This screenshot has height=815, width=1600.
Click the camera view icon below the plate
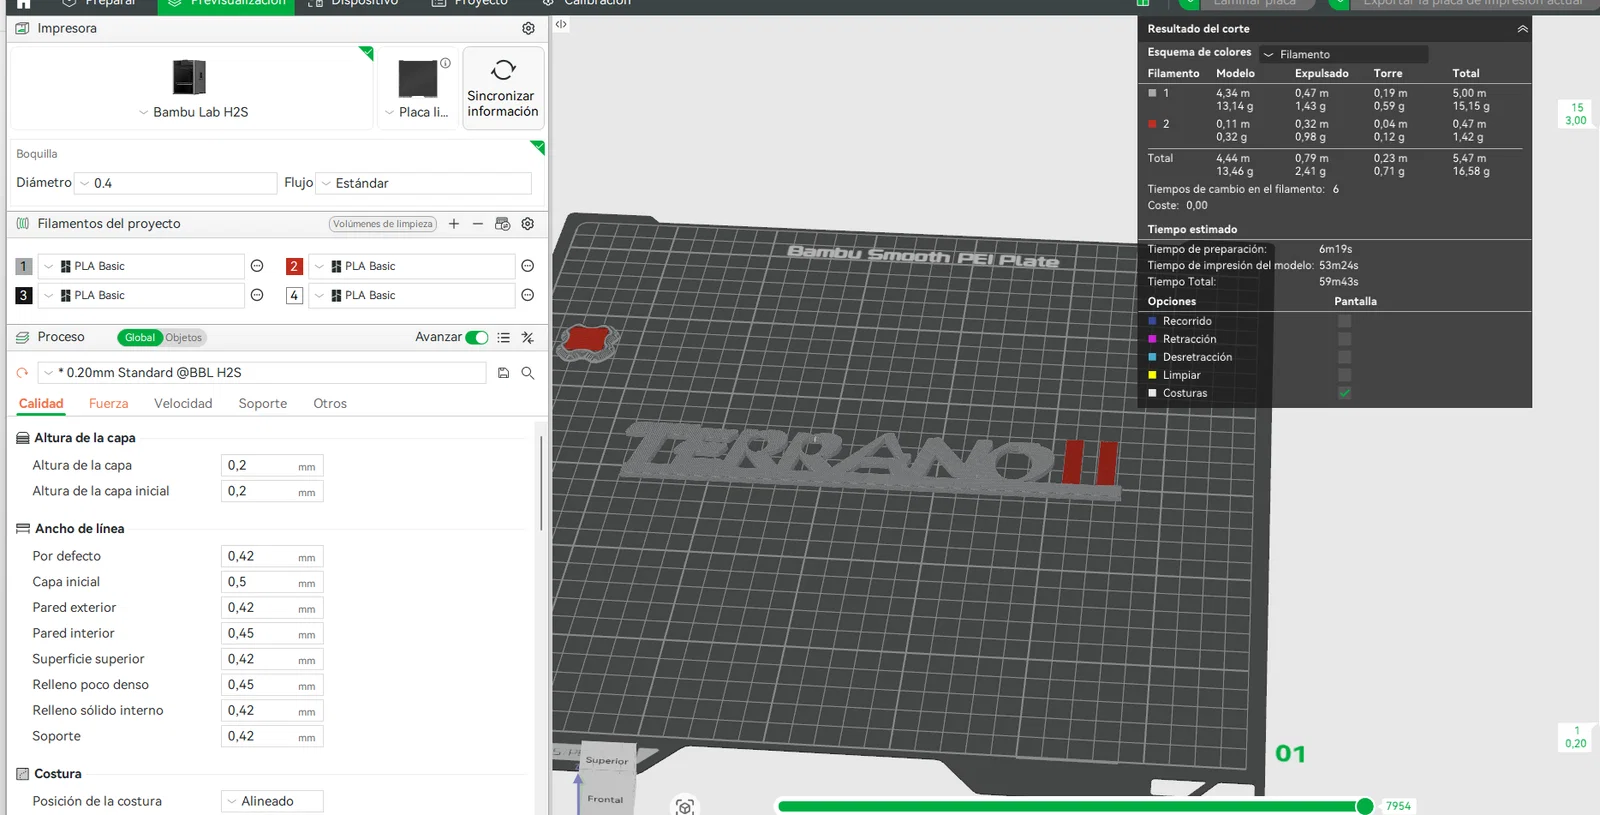point(685,806)
